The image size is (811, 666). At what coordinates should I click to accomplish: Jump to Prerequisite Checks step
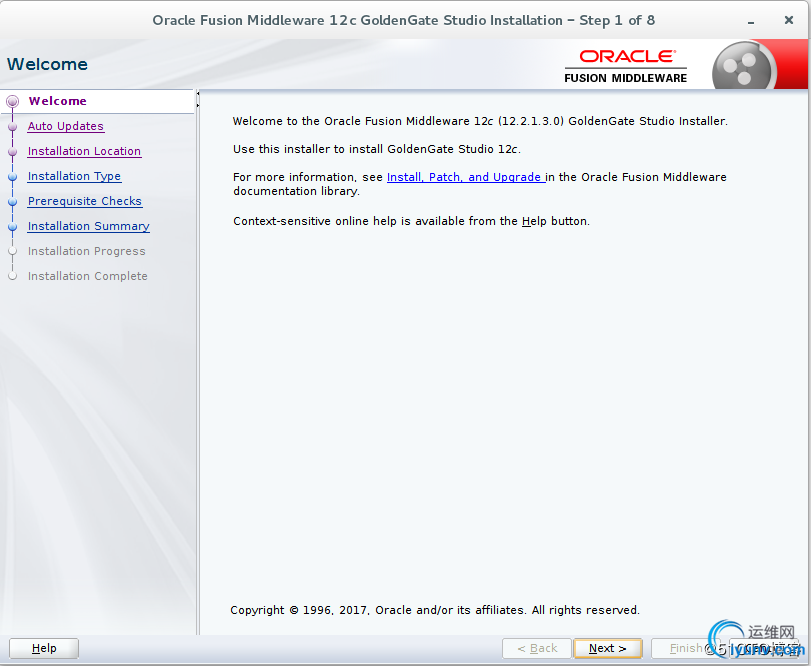click(85, 201)
